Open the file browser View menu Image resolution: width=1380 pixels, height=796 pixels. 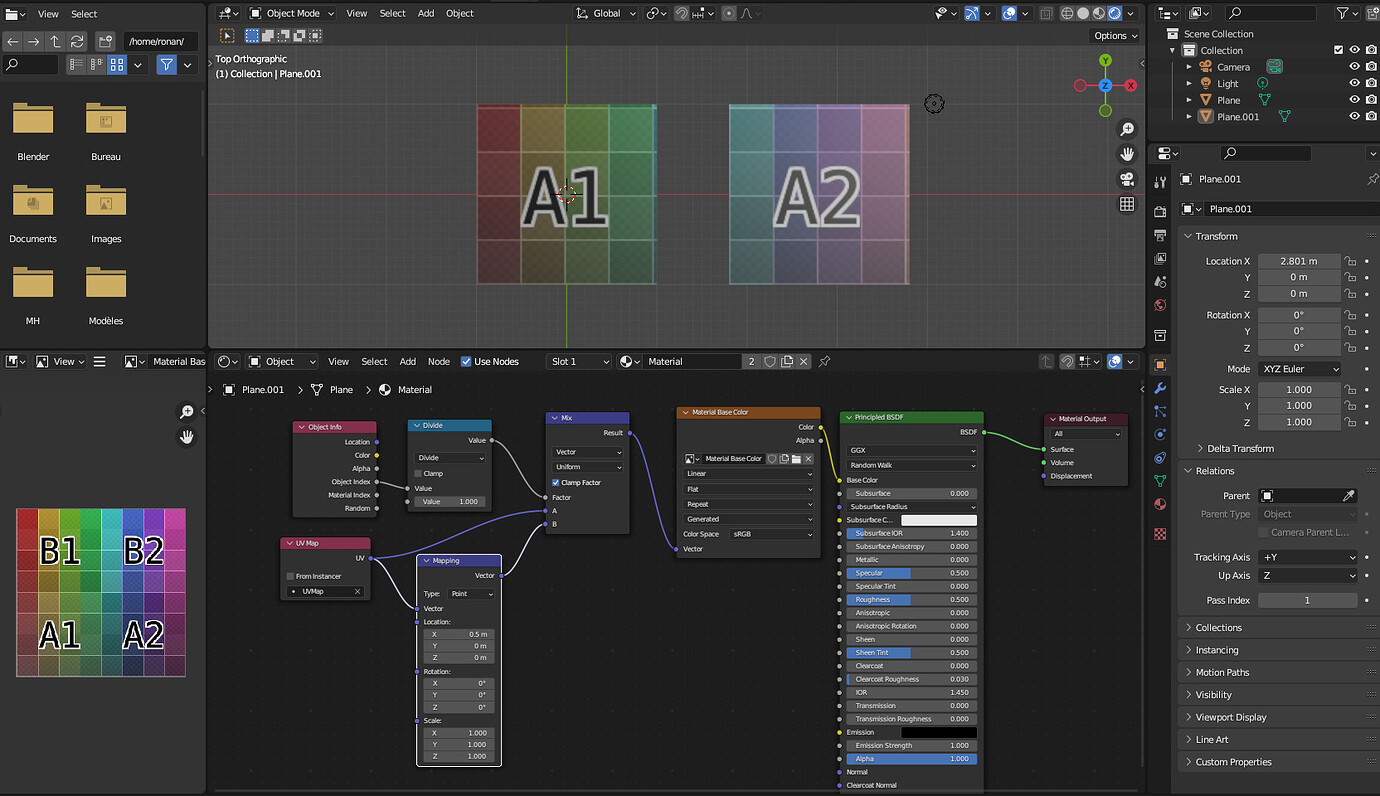coord(48,14)
